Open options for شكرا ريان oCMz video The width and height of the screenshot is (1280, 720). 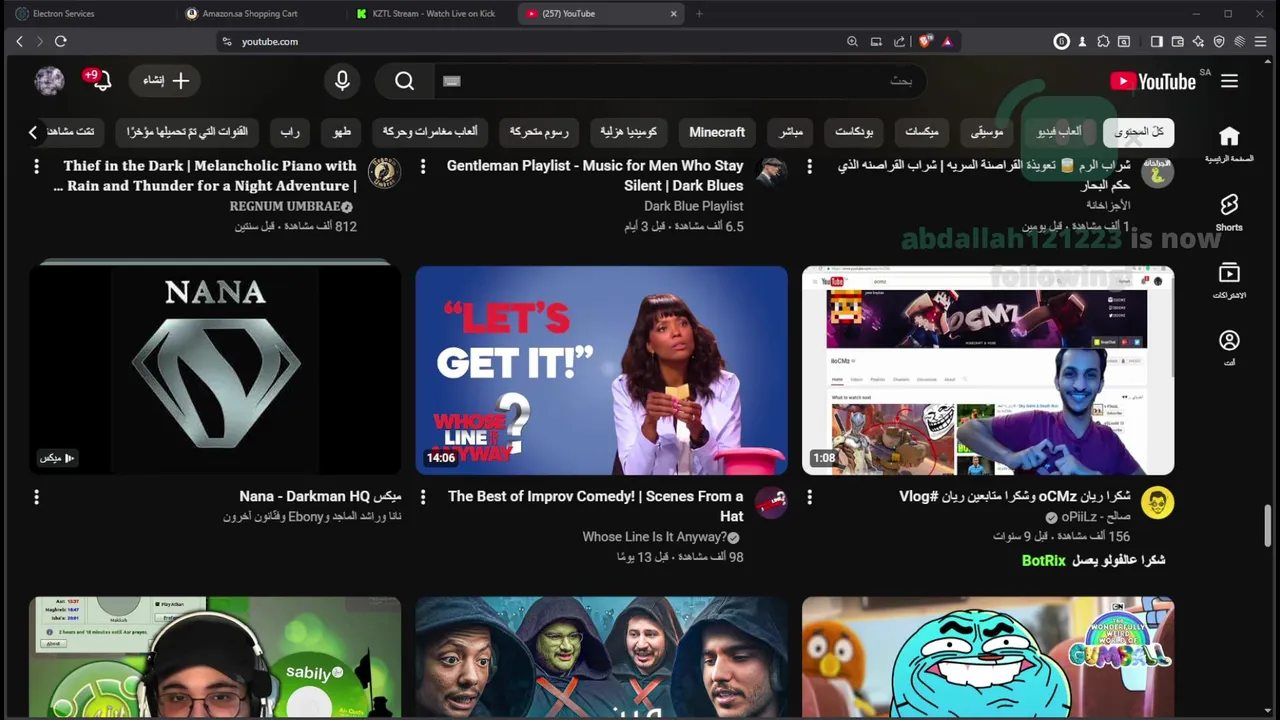[x=810, y=497]
